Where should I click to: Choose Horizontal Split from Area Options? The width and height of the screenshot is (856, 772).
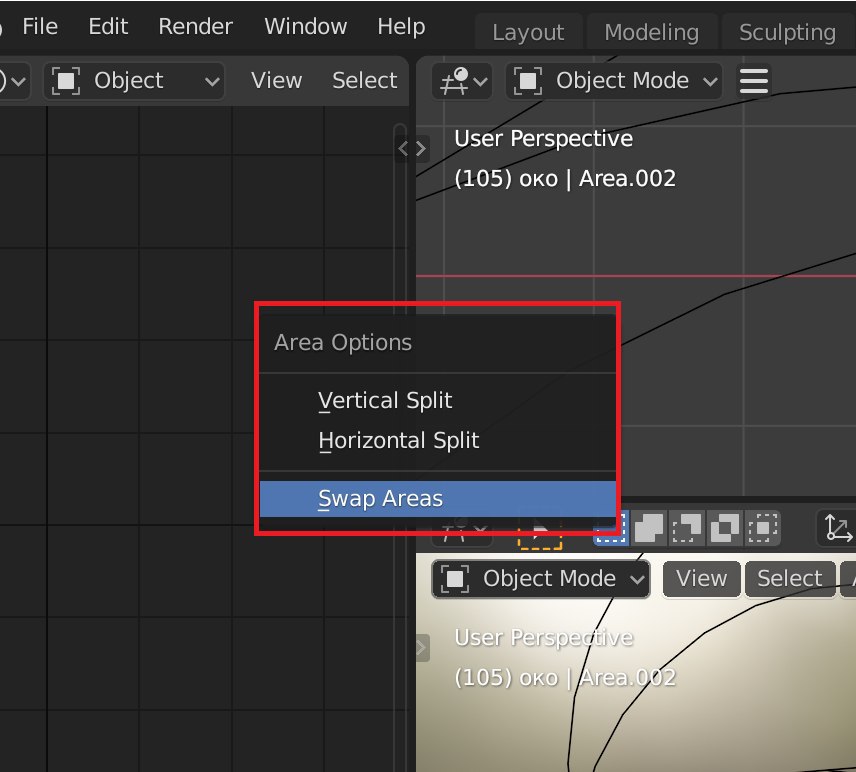tap(437, 440)
